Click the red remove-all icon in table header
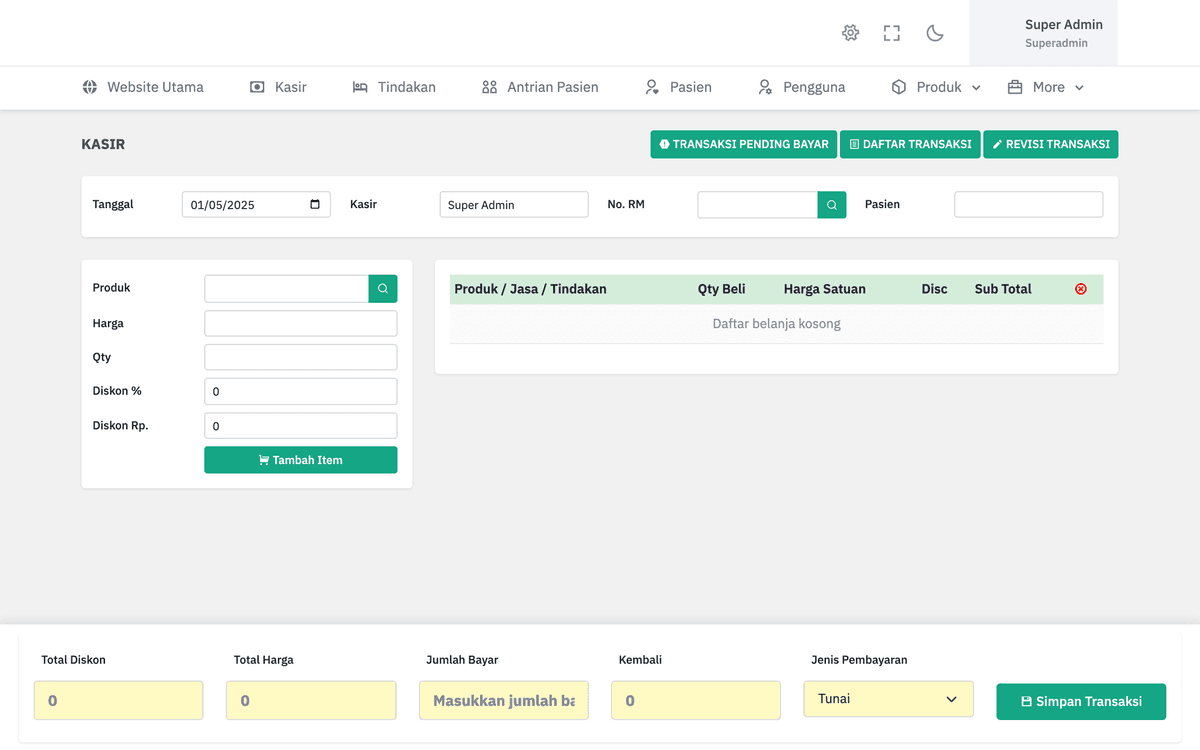The height and width of the screenshot is (750, 1200). click(1081, 289)
